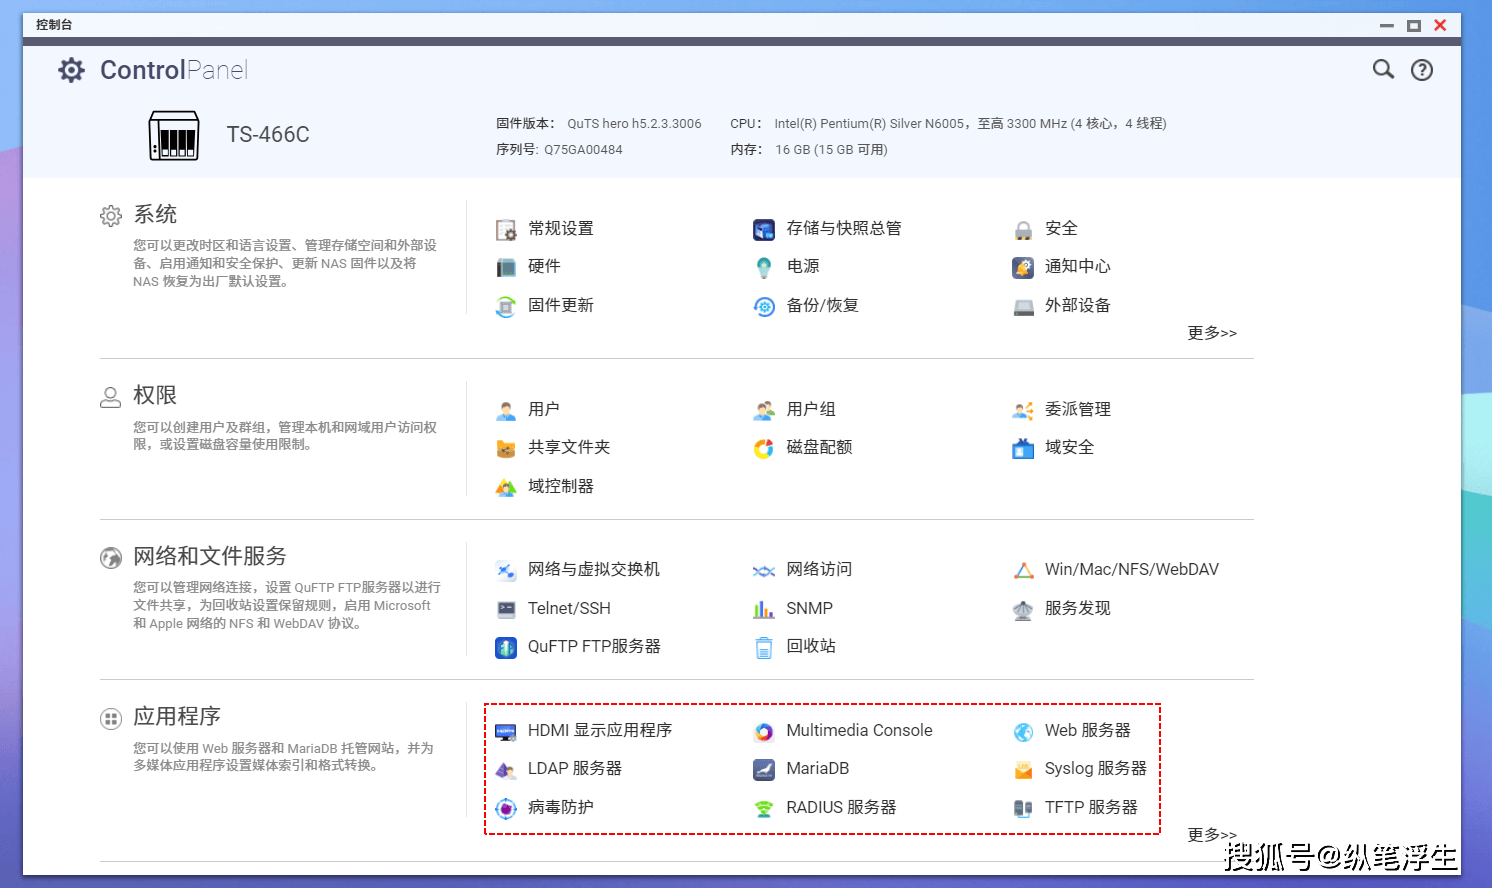
Task: Click memory value 16 GB (15 GB 可用)
Action: (x=831, y=150)
